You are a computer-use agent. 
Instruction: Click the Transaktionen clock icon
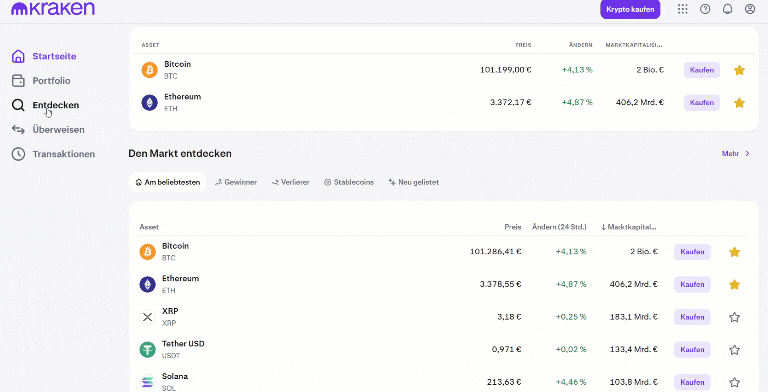coord(18,154)
